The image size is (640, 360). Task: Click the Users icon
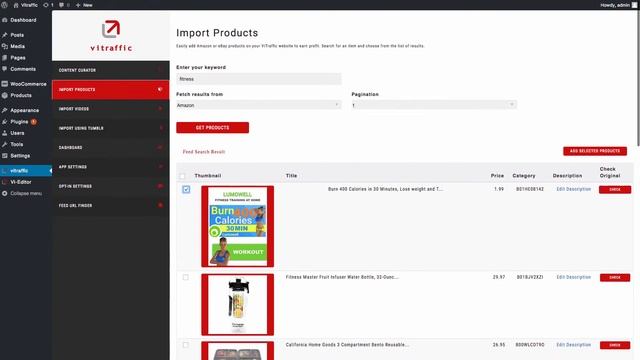(5, 133)
